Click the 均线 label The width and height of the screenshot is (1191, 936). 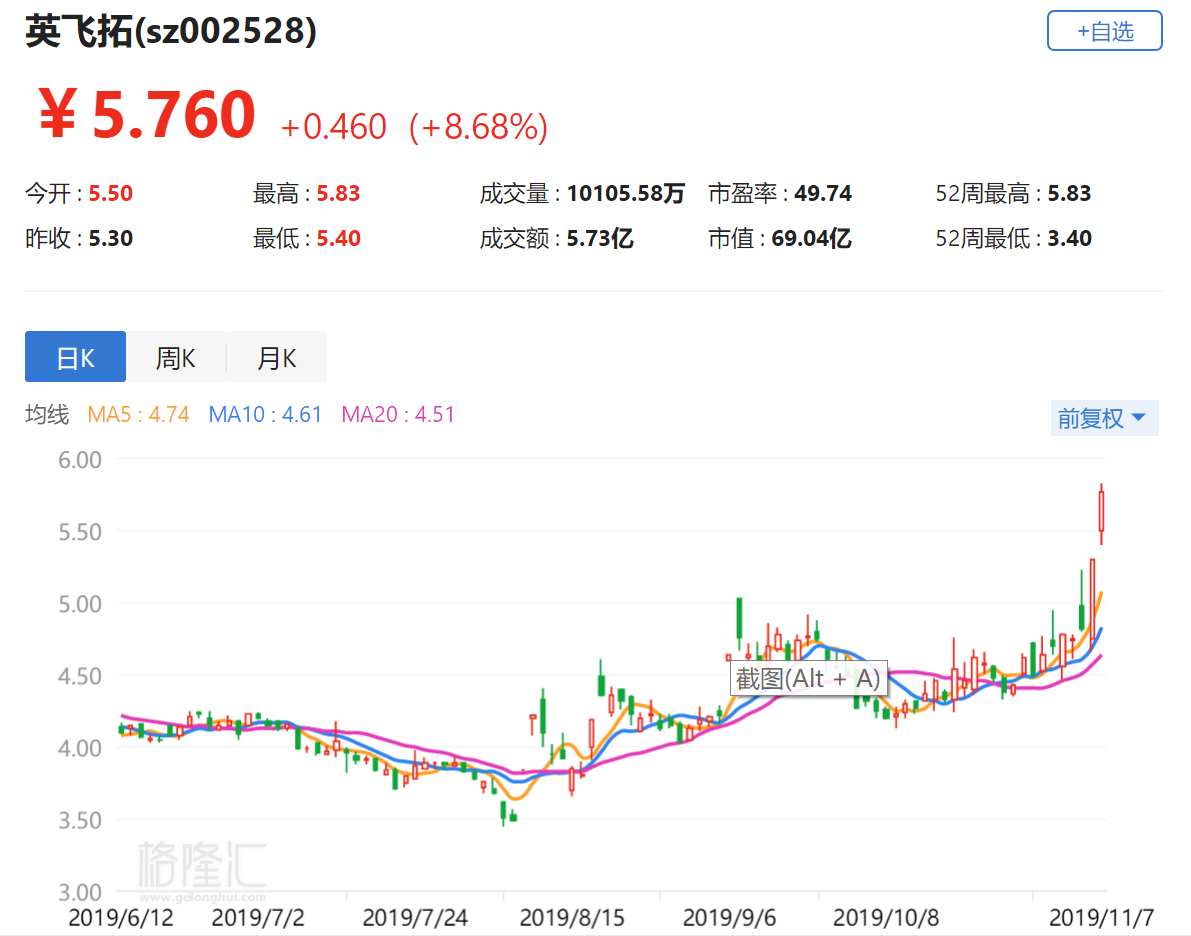pyautogui.click(x=47, y=415)
